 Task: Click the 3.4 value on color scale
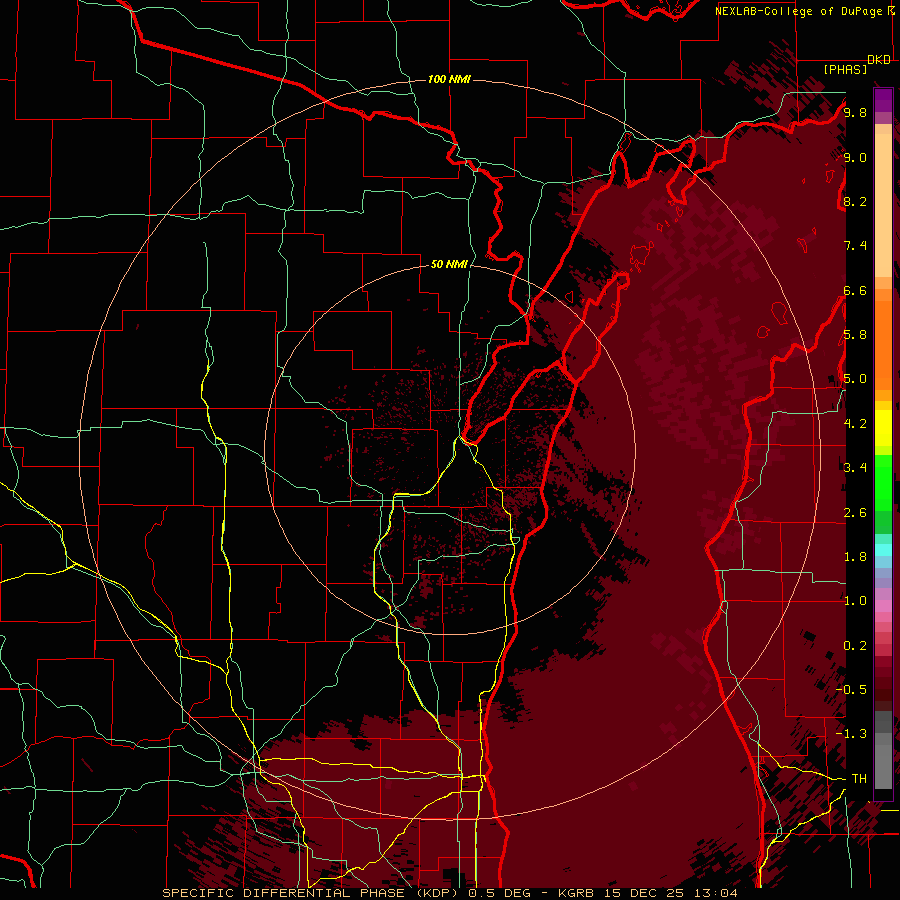pyautogui.click(x=855, y=468)
